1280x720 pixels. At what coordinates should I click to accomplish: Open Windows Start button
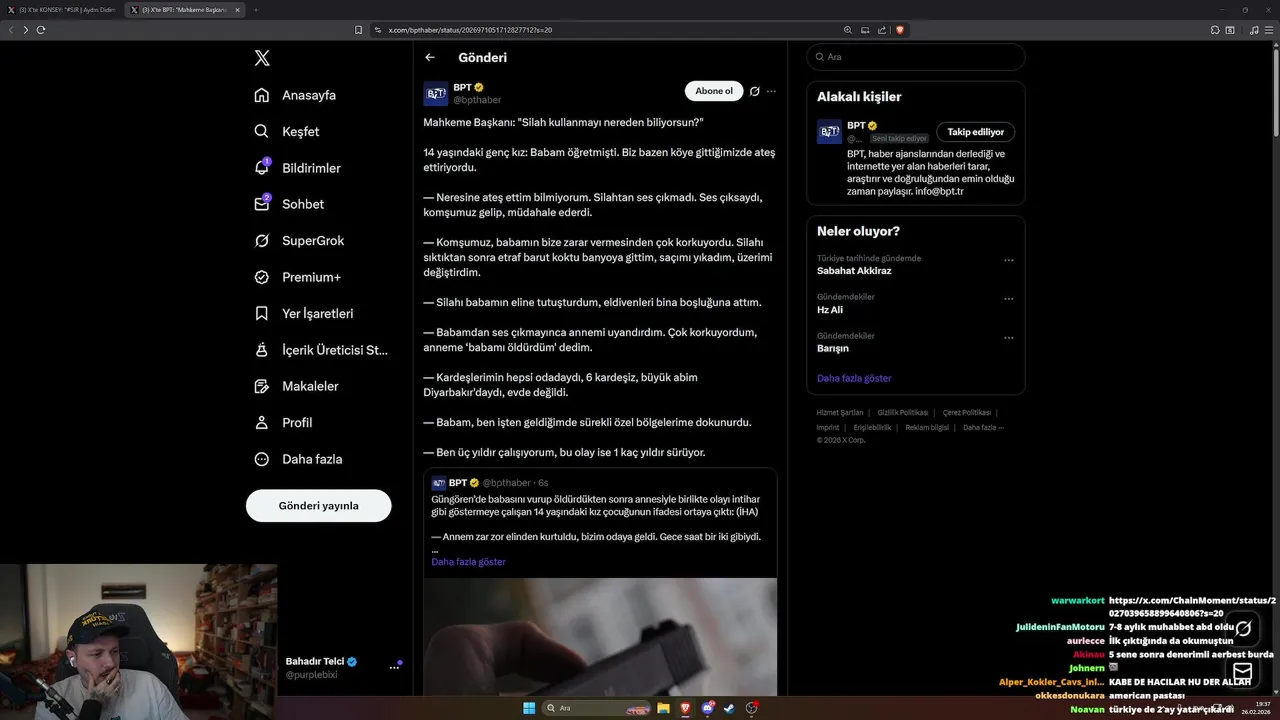click(529, 708)
